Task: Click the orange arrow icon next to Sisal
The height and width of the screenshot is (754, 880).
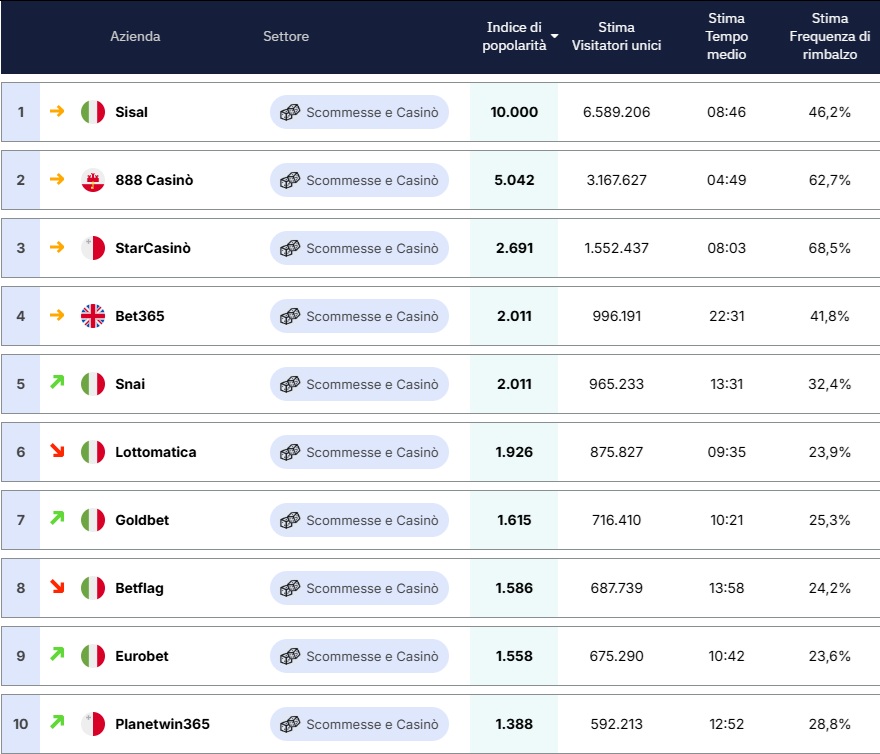Action: [x=55, y=112]
